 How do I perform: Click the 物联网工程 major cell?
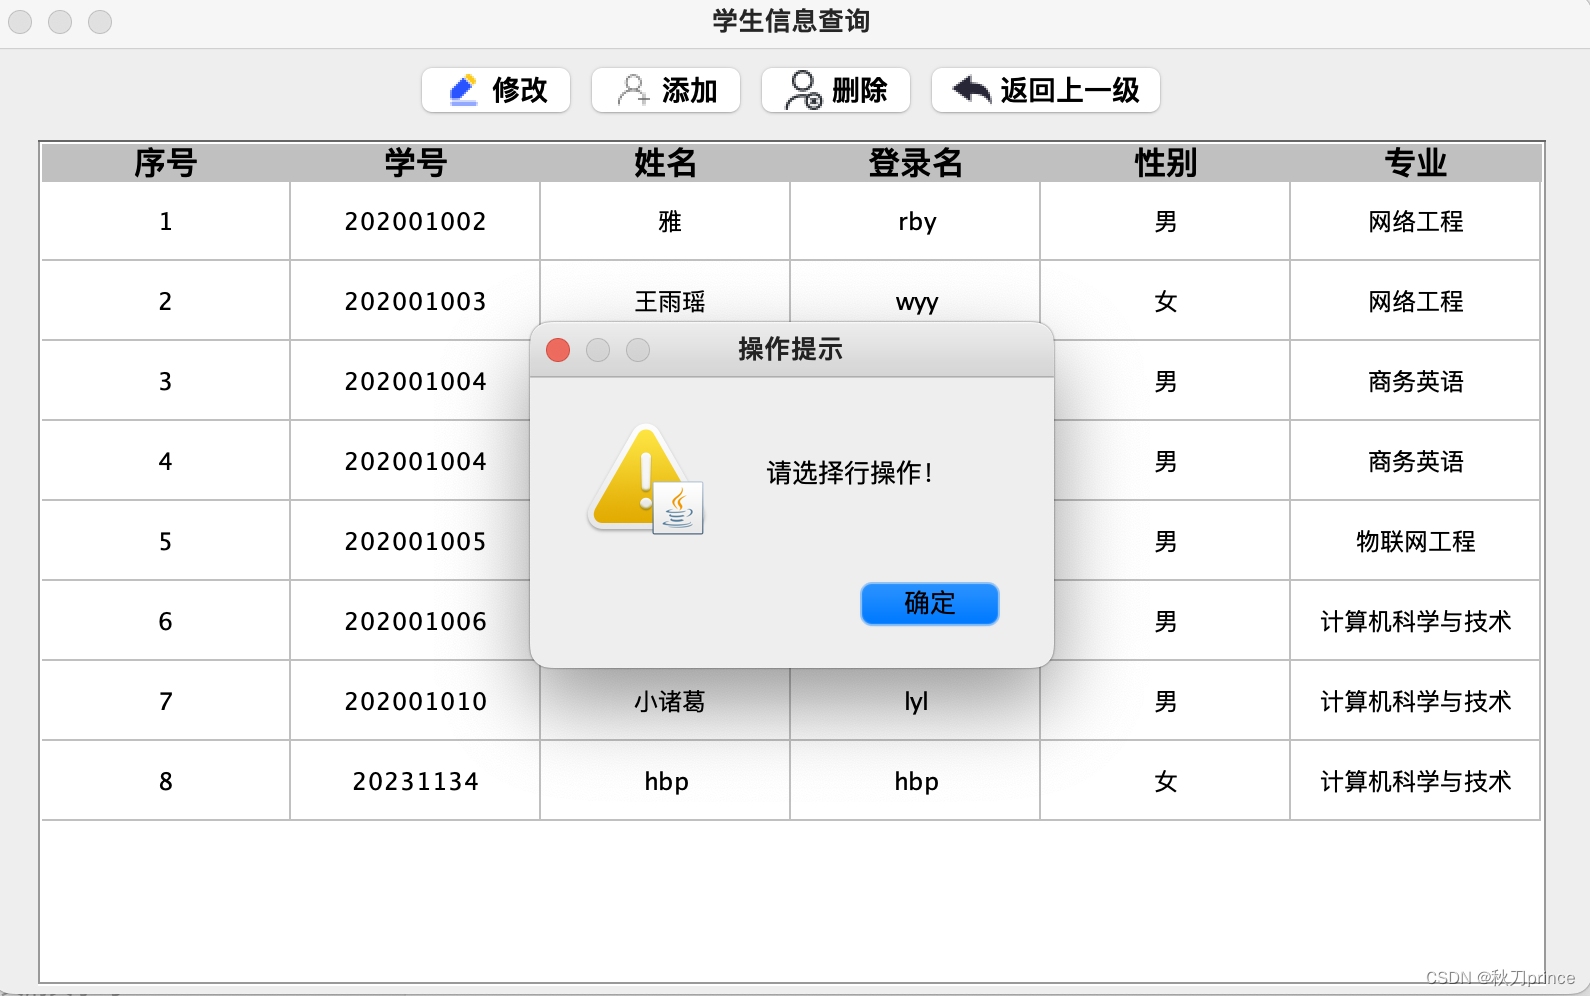point(1415,541)
